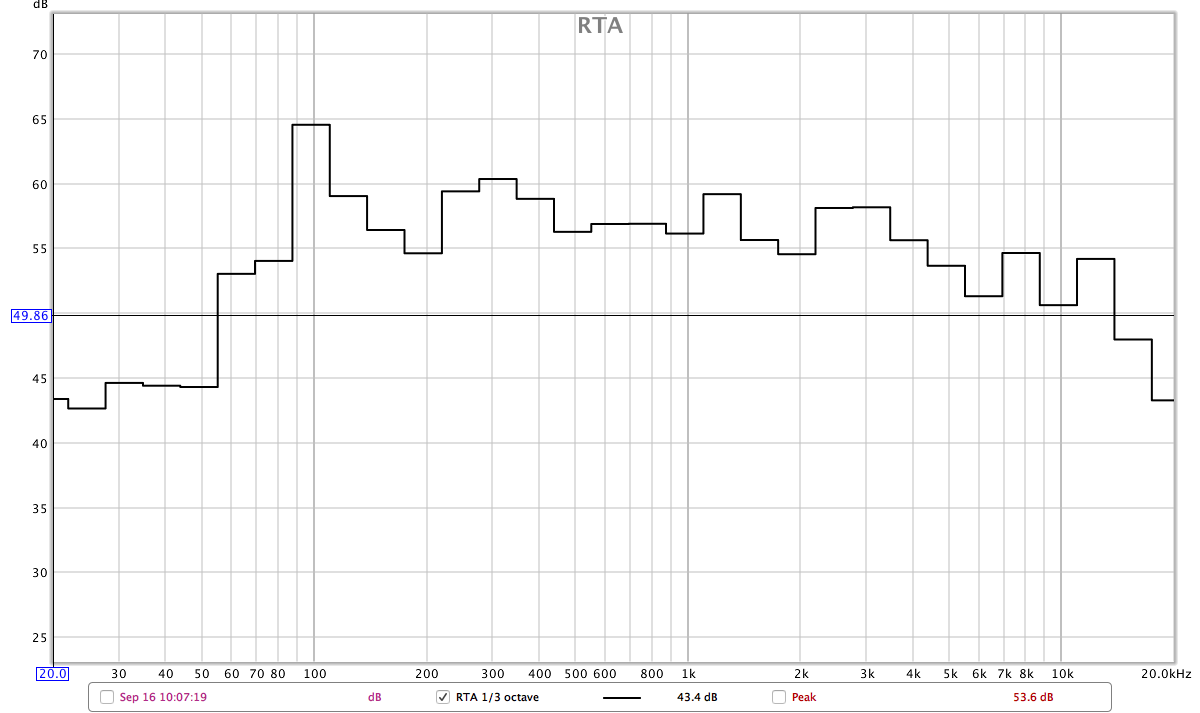Viewport: 1200px width, 713px height.
Task: Click the 70 dB level axis label
Action: [x=40, y=55]
